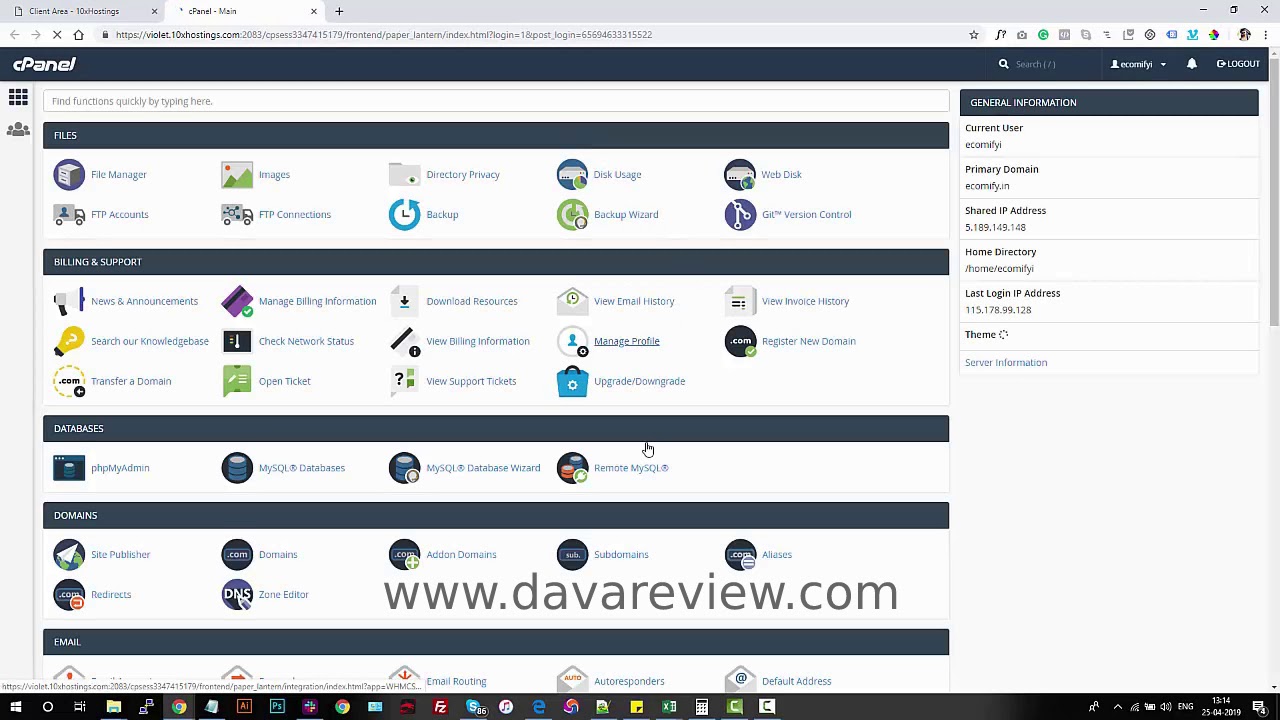Collapse the DOMAINS section
The image size is (1280, 720).
[496, 515]
